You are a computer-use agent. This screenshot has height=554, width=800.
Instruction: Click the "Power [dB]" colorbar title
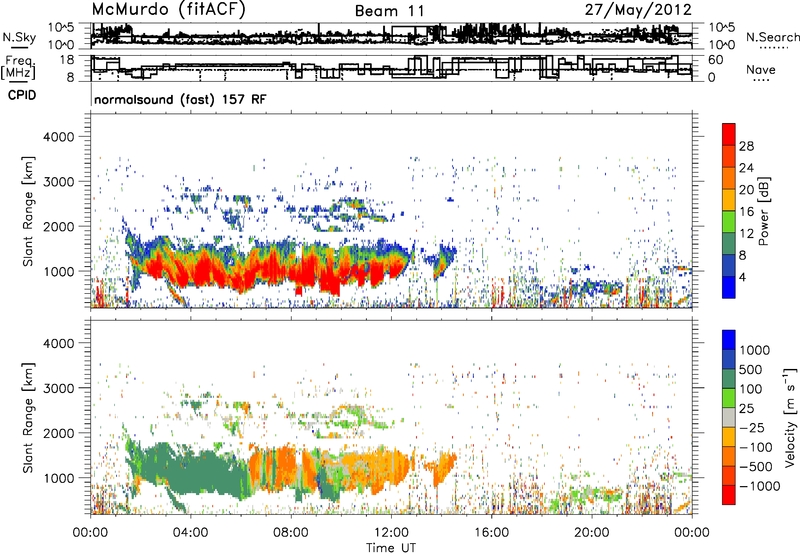764,211
